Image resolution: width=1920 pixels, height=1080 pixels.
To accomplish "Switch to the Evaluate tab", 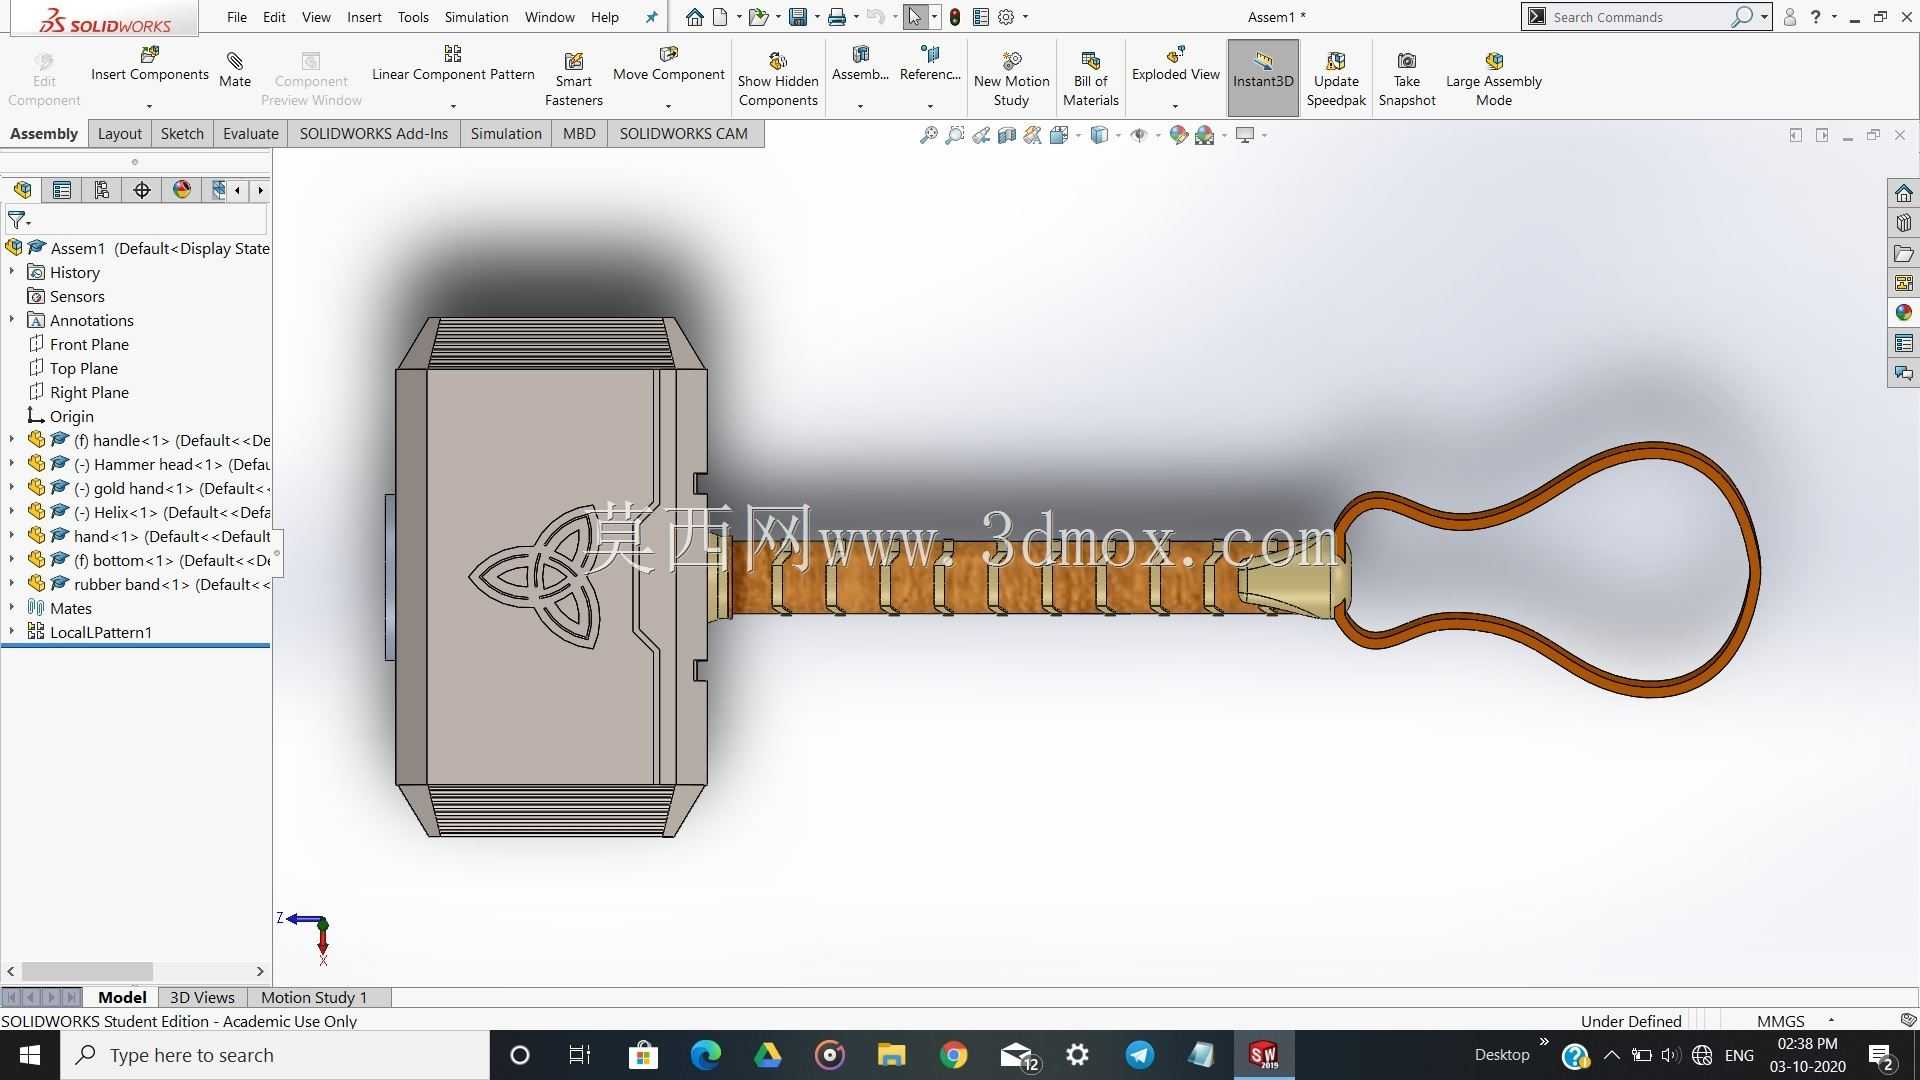I will pyautogui.click(x=250, y=134).
